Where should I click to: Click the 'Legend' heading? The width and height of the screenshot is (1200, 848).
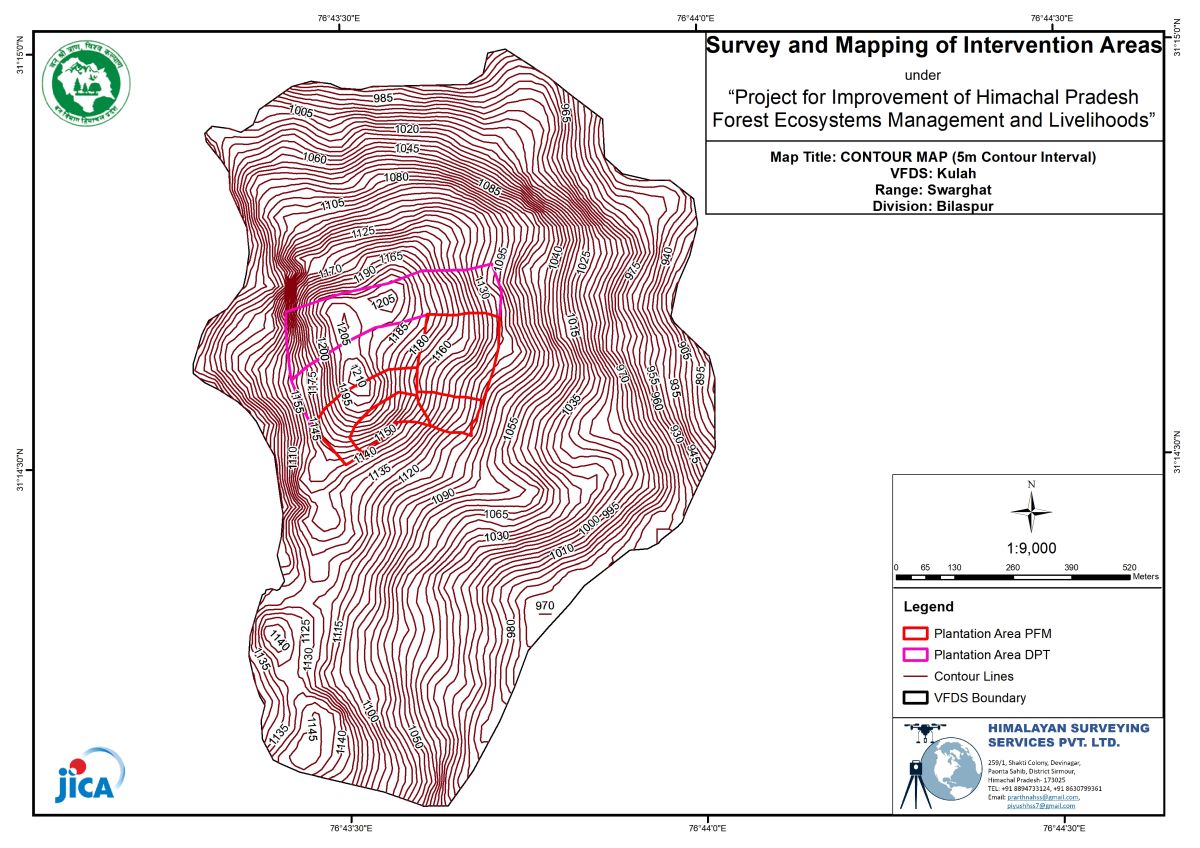point(928,607)
